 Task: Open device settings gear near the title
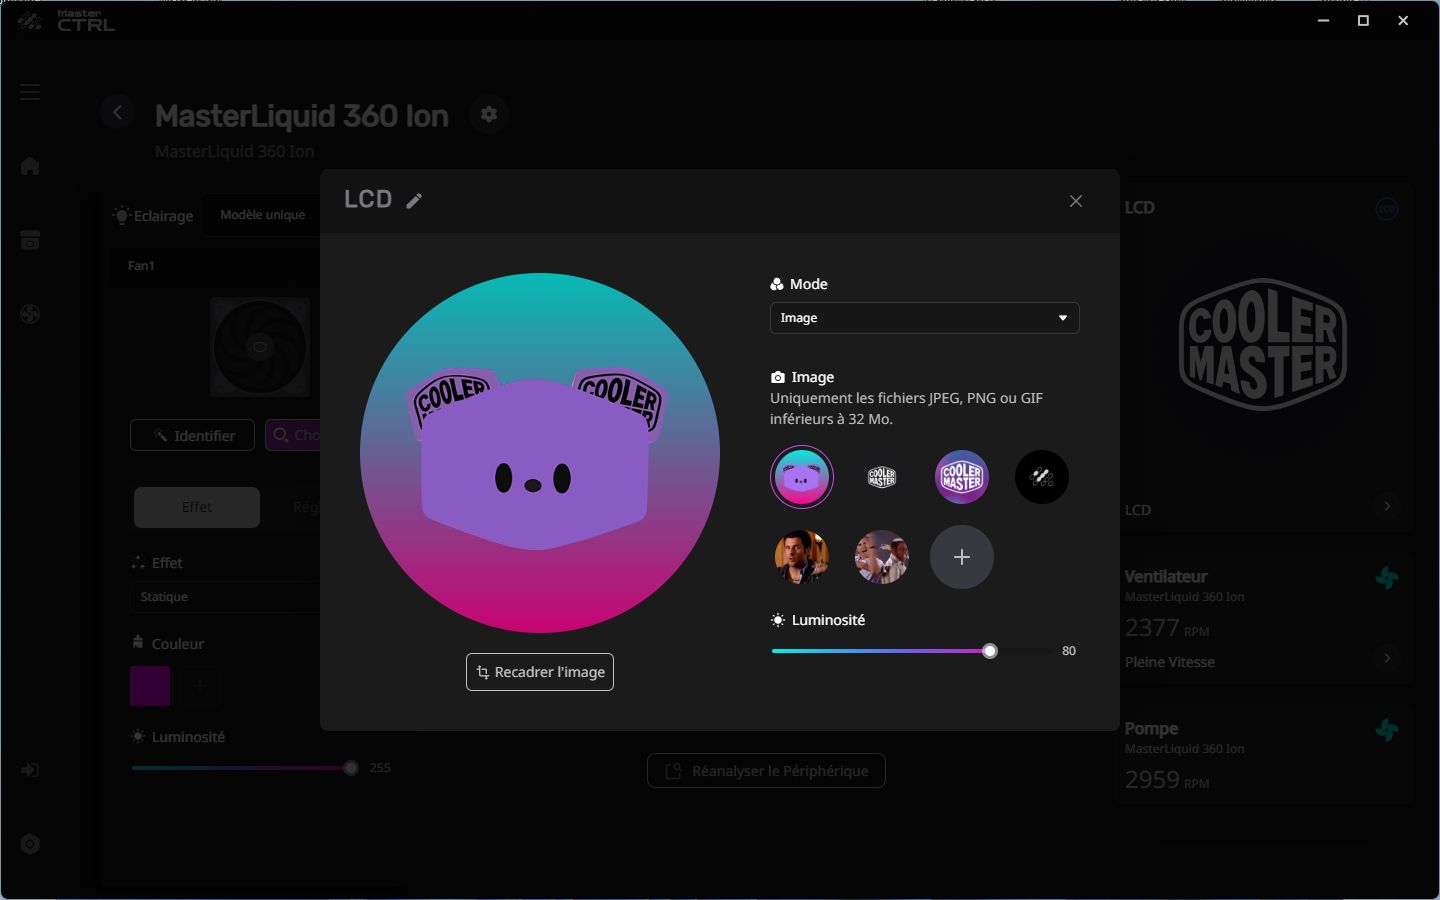(x=489, y=114)
